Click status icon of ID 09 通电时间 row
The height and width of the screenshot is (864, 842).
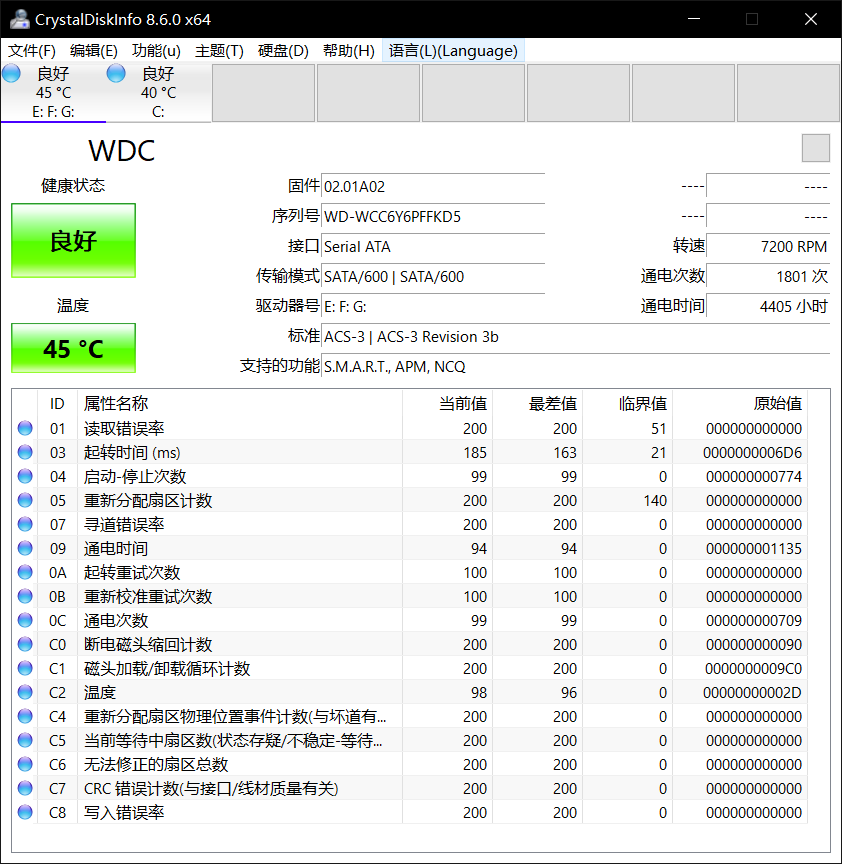click(x=25, y=548)
